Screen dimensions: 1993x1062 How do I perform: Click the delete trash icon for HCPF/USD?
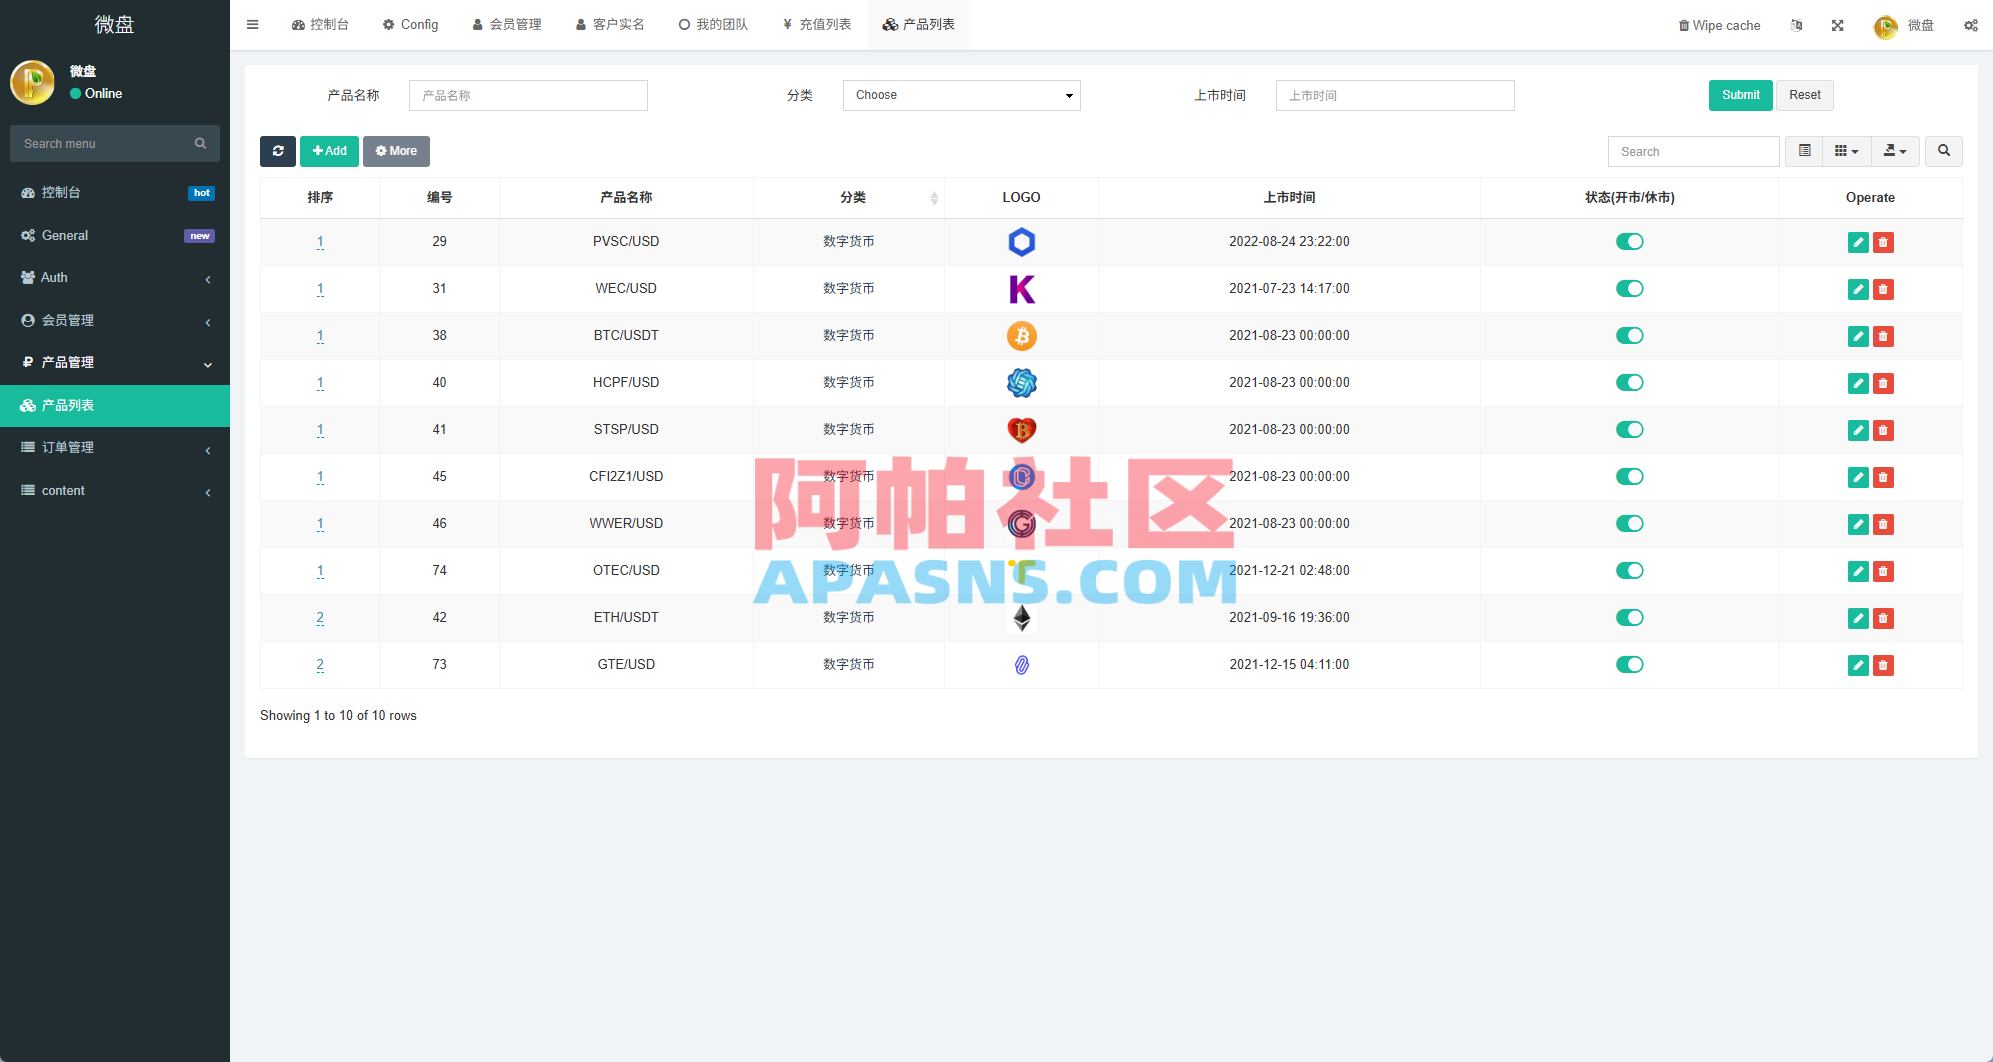click(1883, 383)
